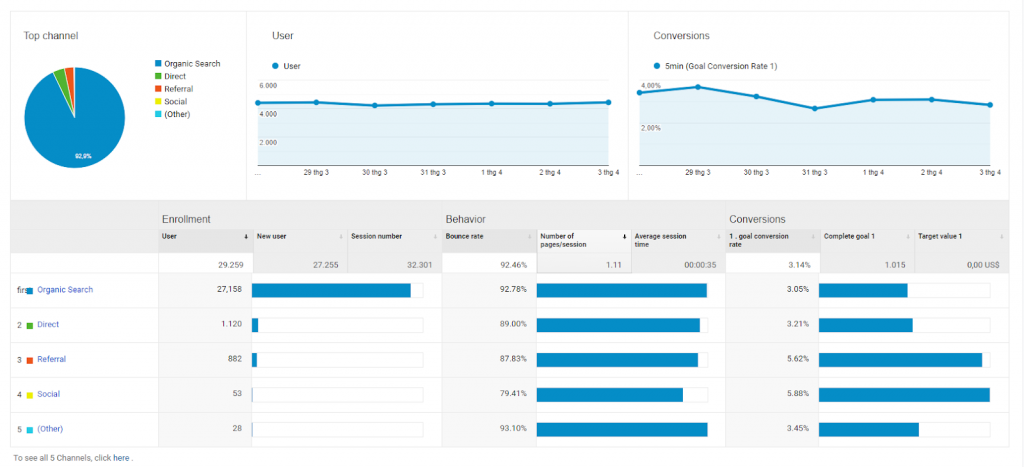Open the Organic Search channel link in table
Viewport: 1024px width, 467px height.
coord(65,289)
